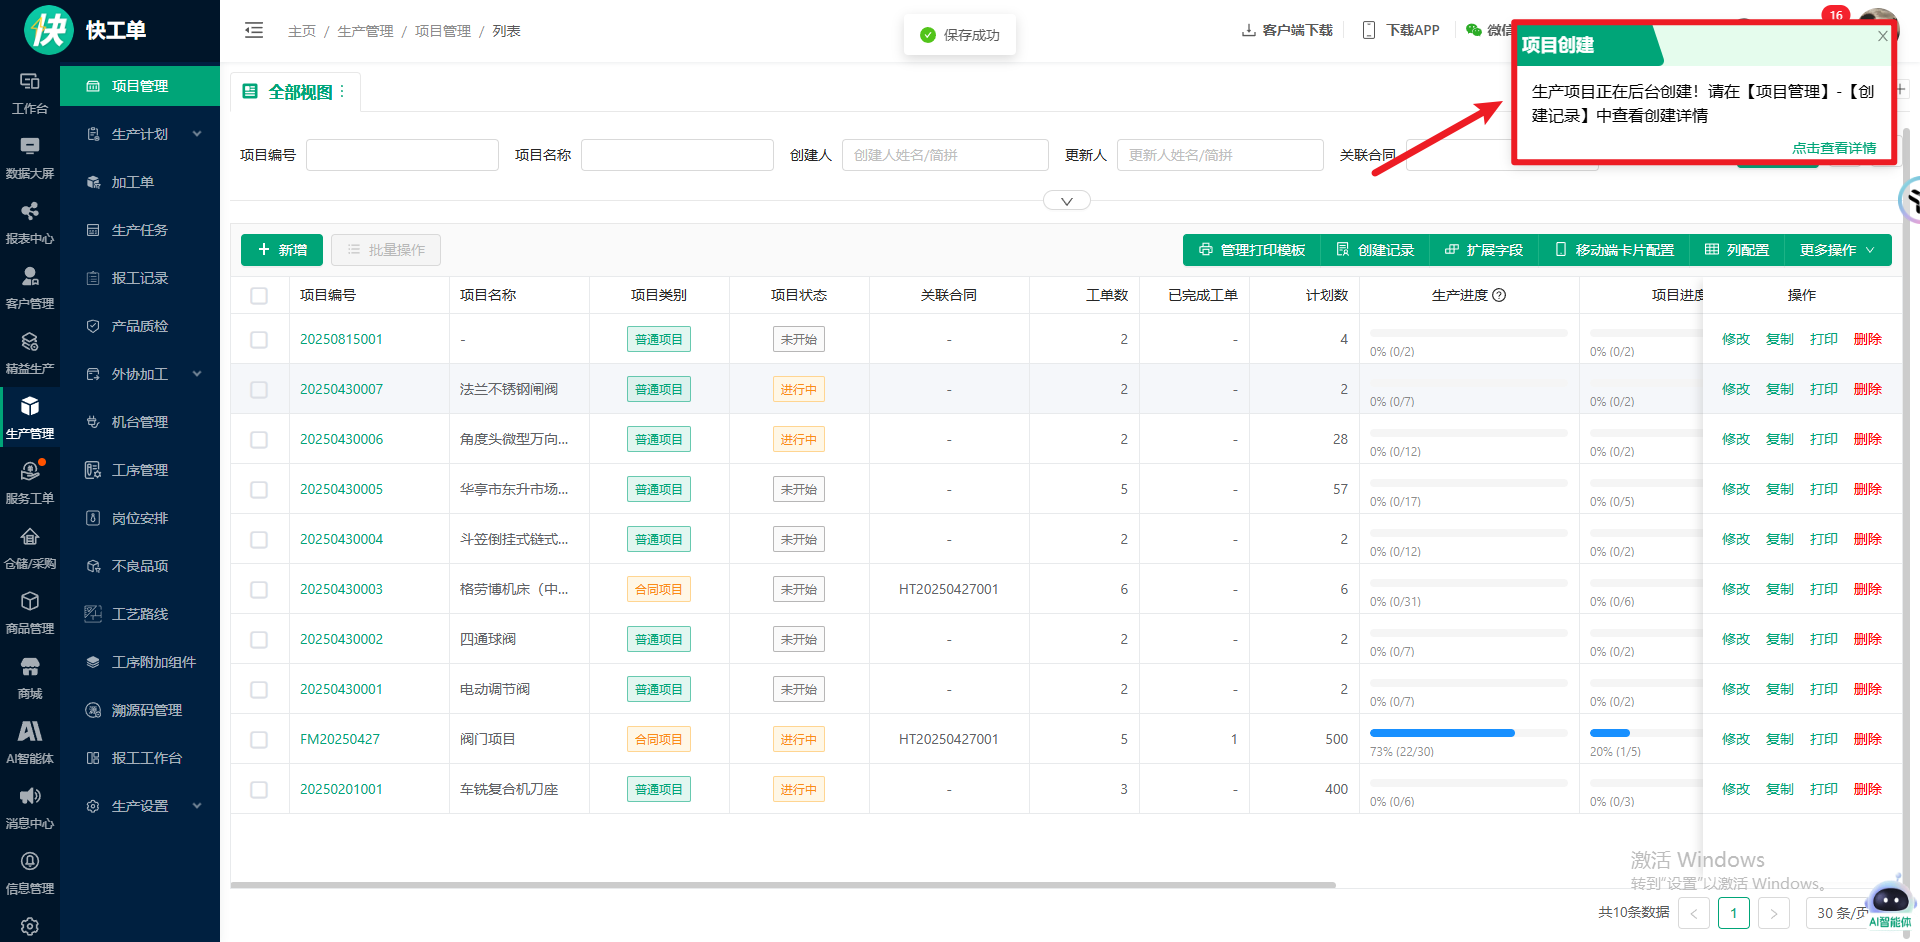Expand the search filter chevron

coord(1066,201)
